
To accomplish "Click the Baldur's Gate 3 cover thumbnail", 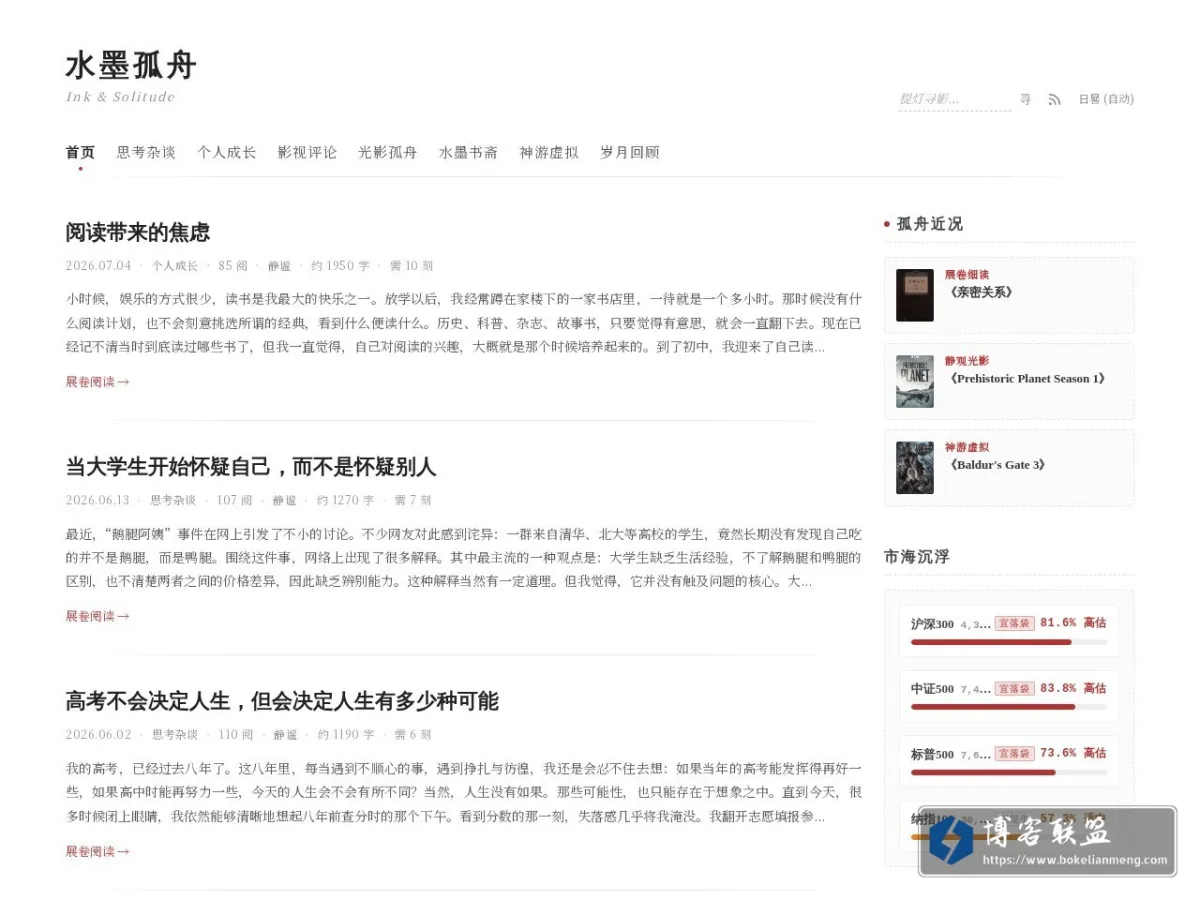I will coord(914,467).
